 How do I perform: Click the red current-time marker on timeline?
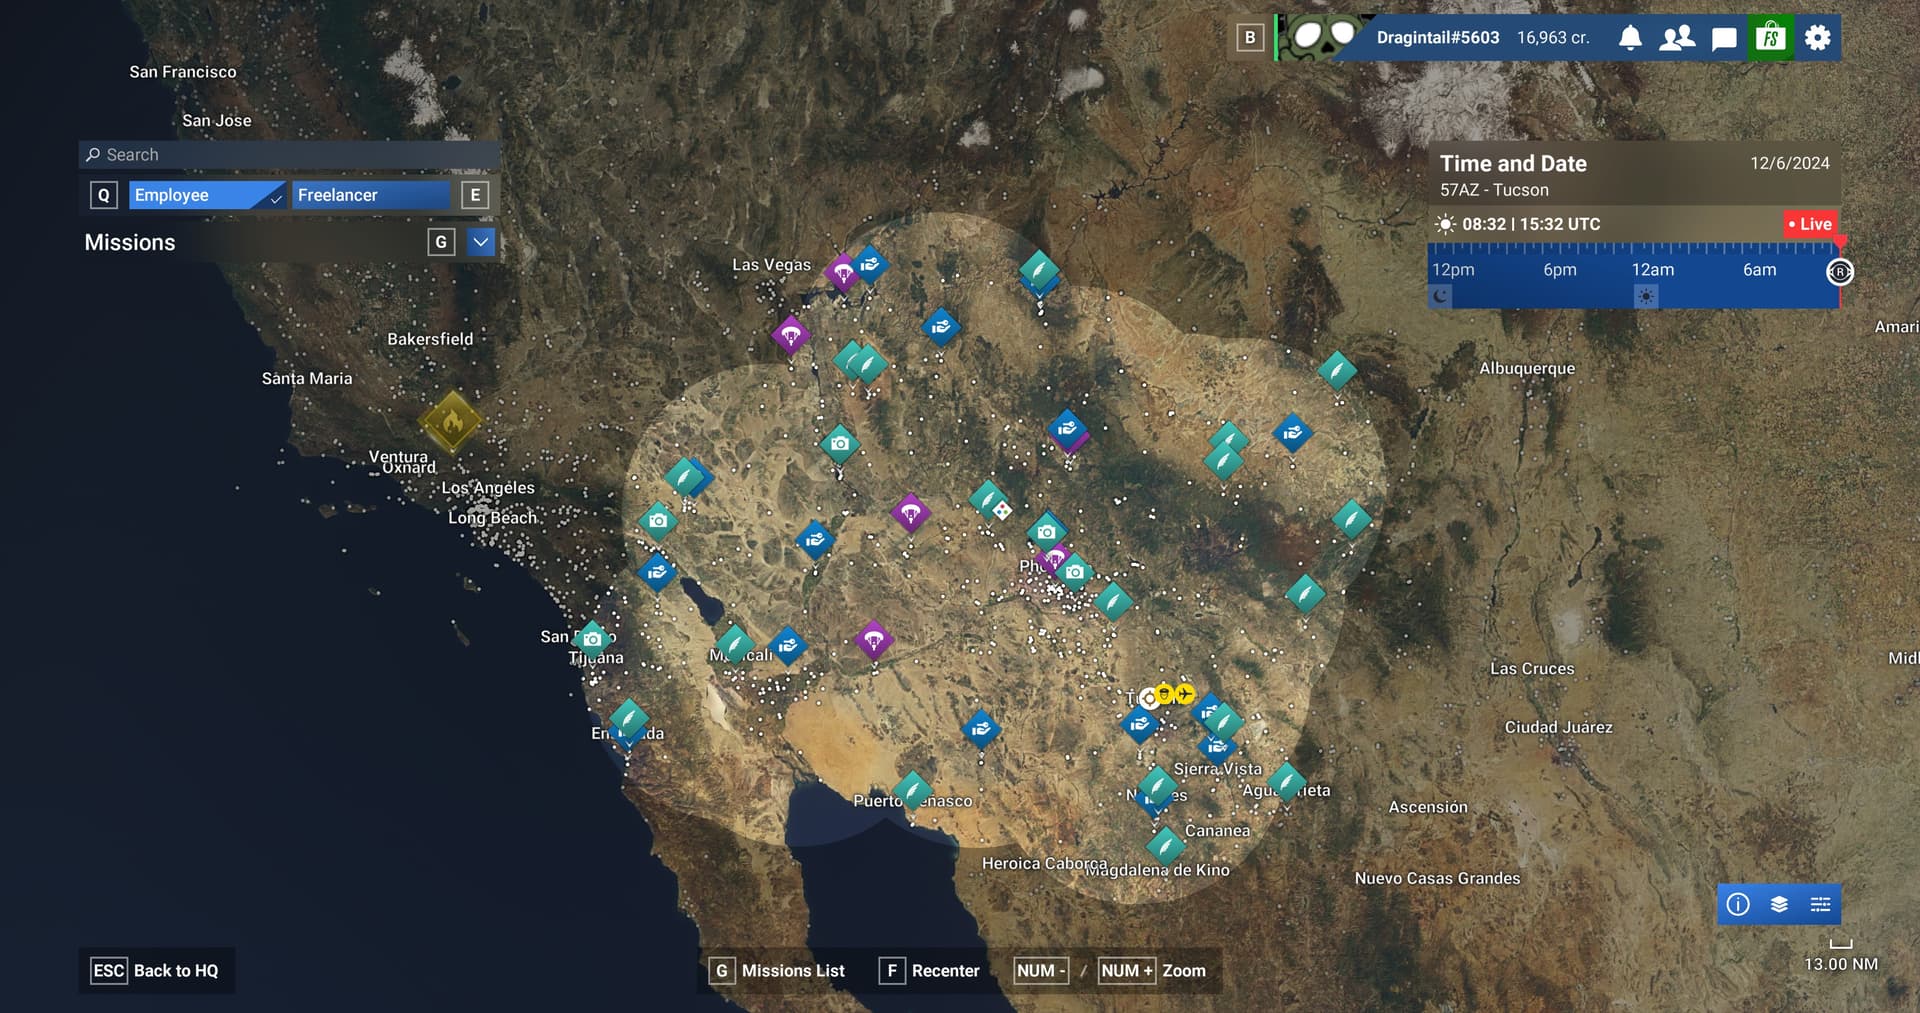(x=1839, y=243)
